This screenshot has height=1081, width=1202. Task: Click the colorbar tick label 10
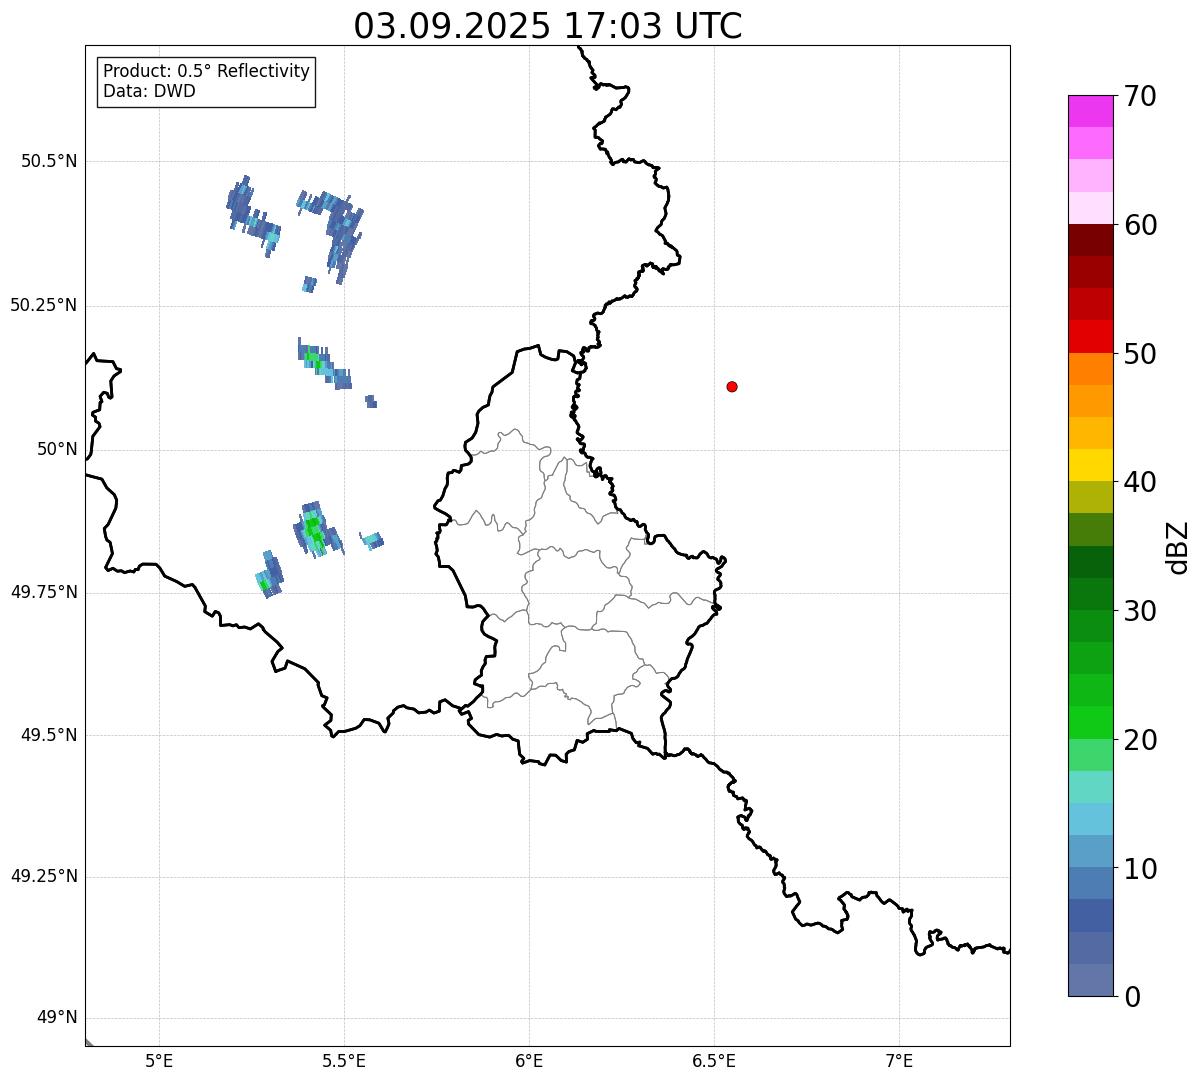1140,869
